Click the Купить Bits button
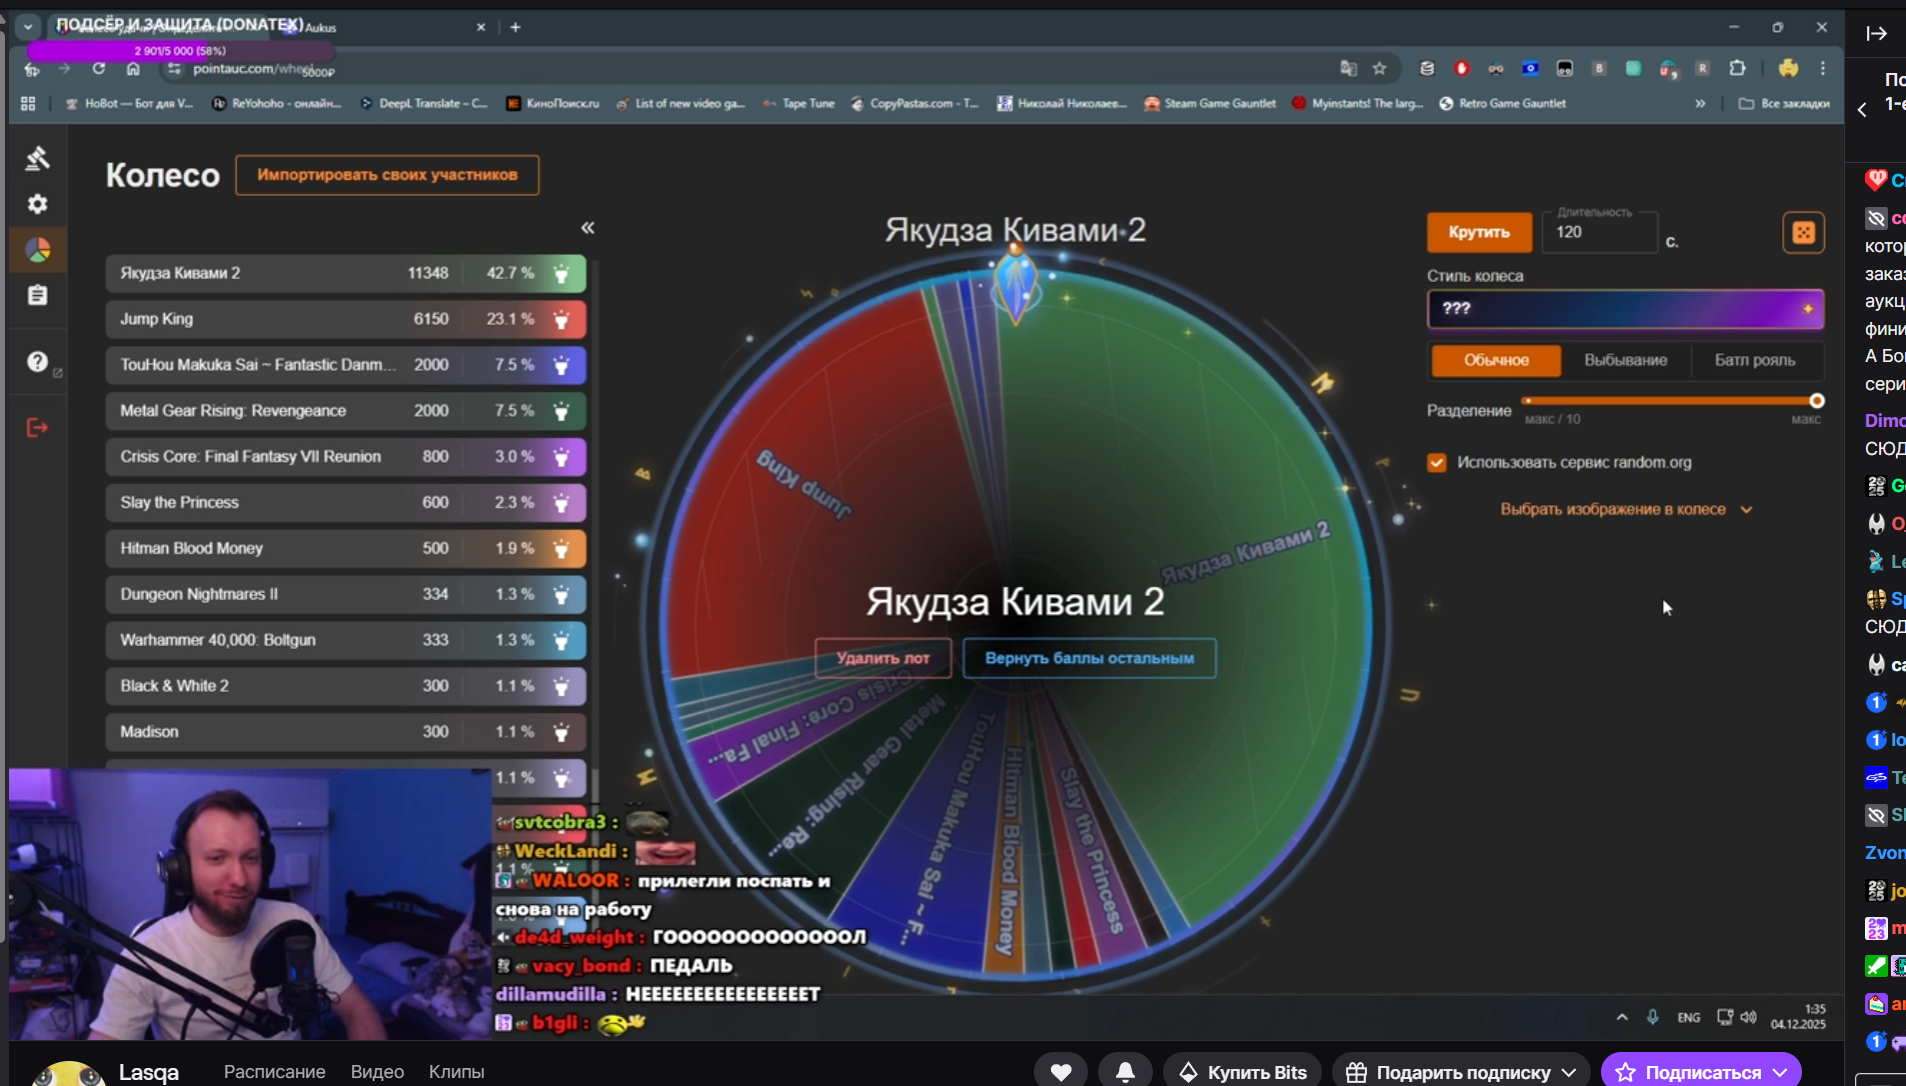This screenshot has height=1086, width=1906. [x=1243, y=1071]
